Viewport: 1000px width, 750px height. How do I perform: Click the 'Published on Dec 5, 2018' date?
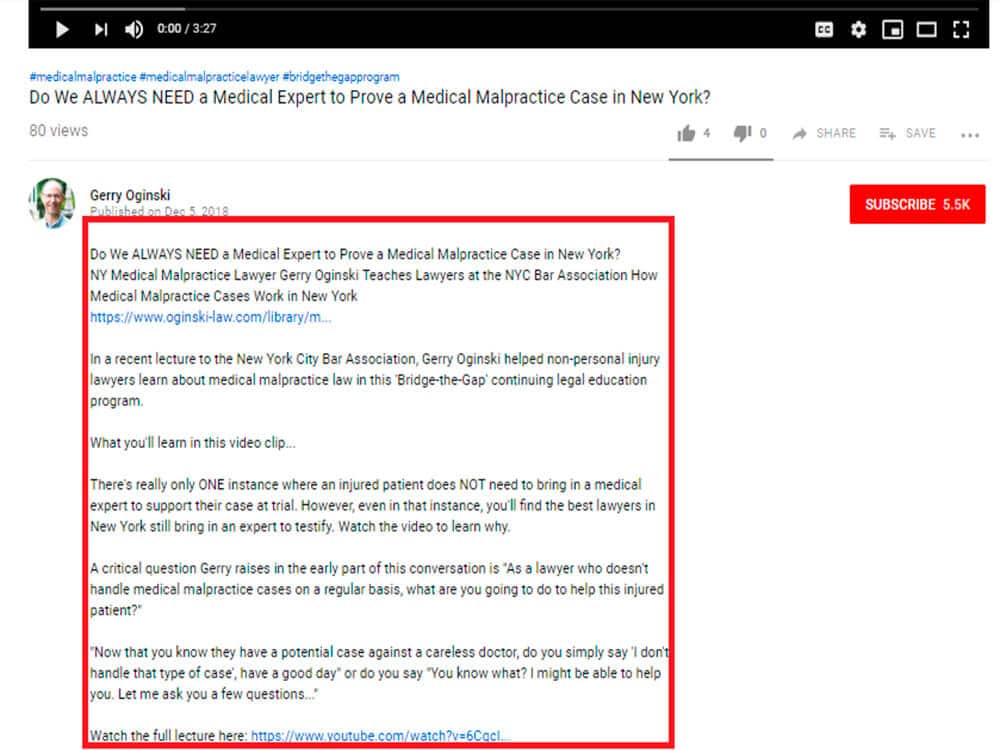(x=159, y=211)
